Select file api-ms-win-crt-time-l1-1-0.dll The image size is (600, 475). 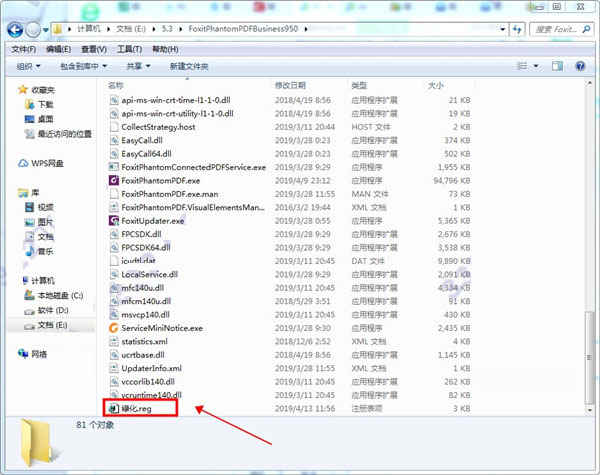176,100
